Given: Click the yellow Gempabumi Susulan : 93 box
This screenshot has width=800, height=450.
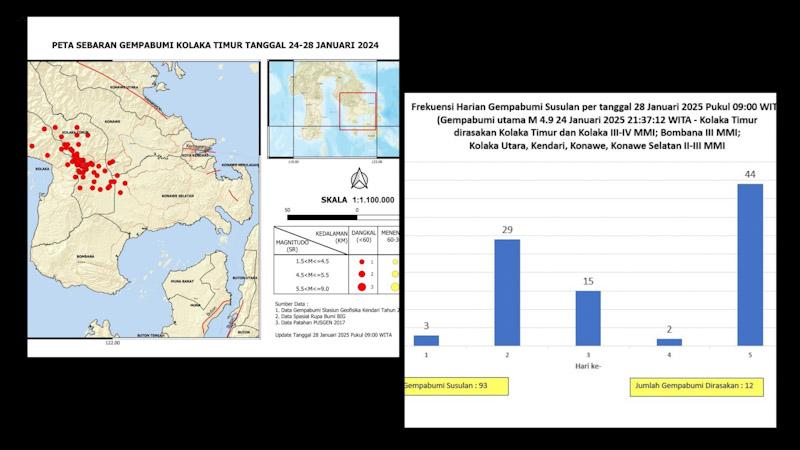Looking at the screenshot, I should tap(457, 386).
